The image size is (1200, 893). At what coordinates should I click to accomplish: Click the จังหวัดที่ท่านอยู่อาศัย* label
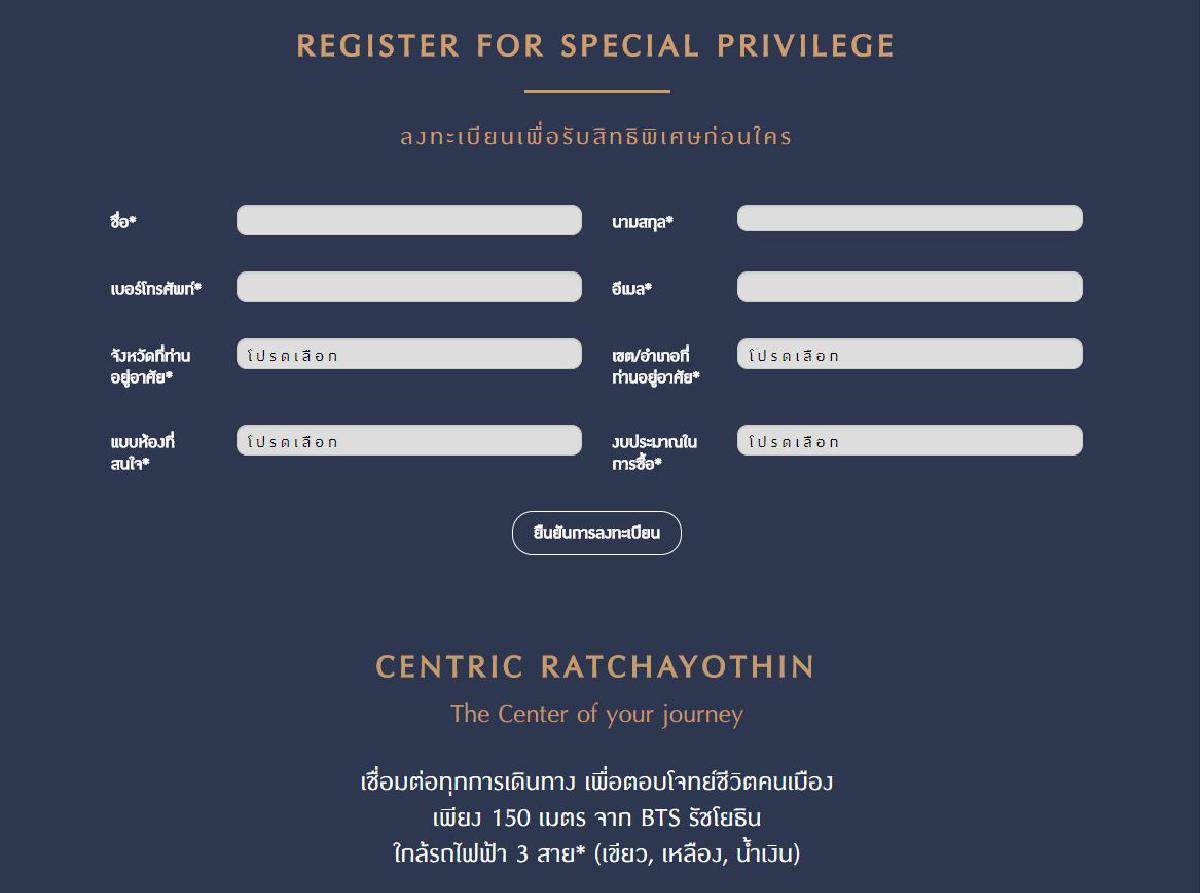pyautogui.click(x=150, y=366)
